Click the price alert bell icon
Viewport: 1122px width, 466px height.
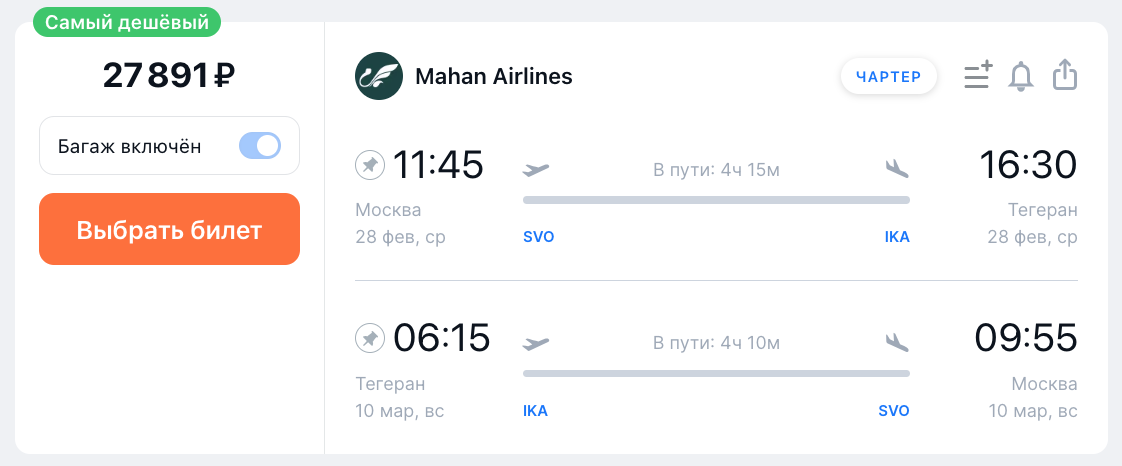[x=1021, y=76]
